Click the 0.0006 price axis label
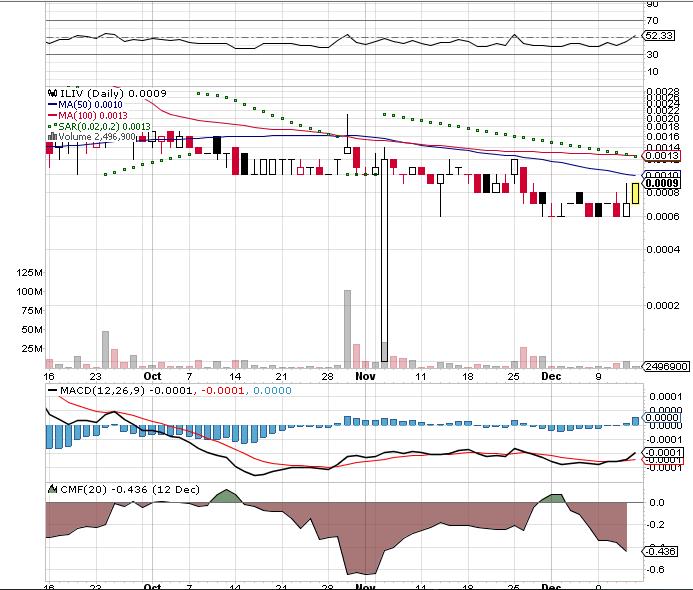Image resolution: width=693 pixels, height=590 pixels. [663, 216]
